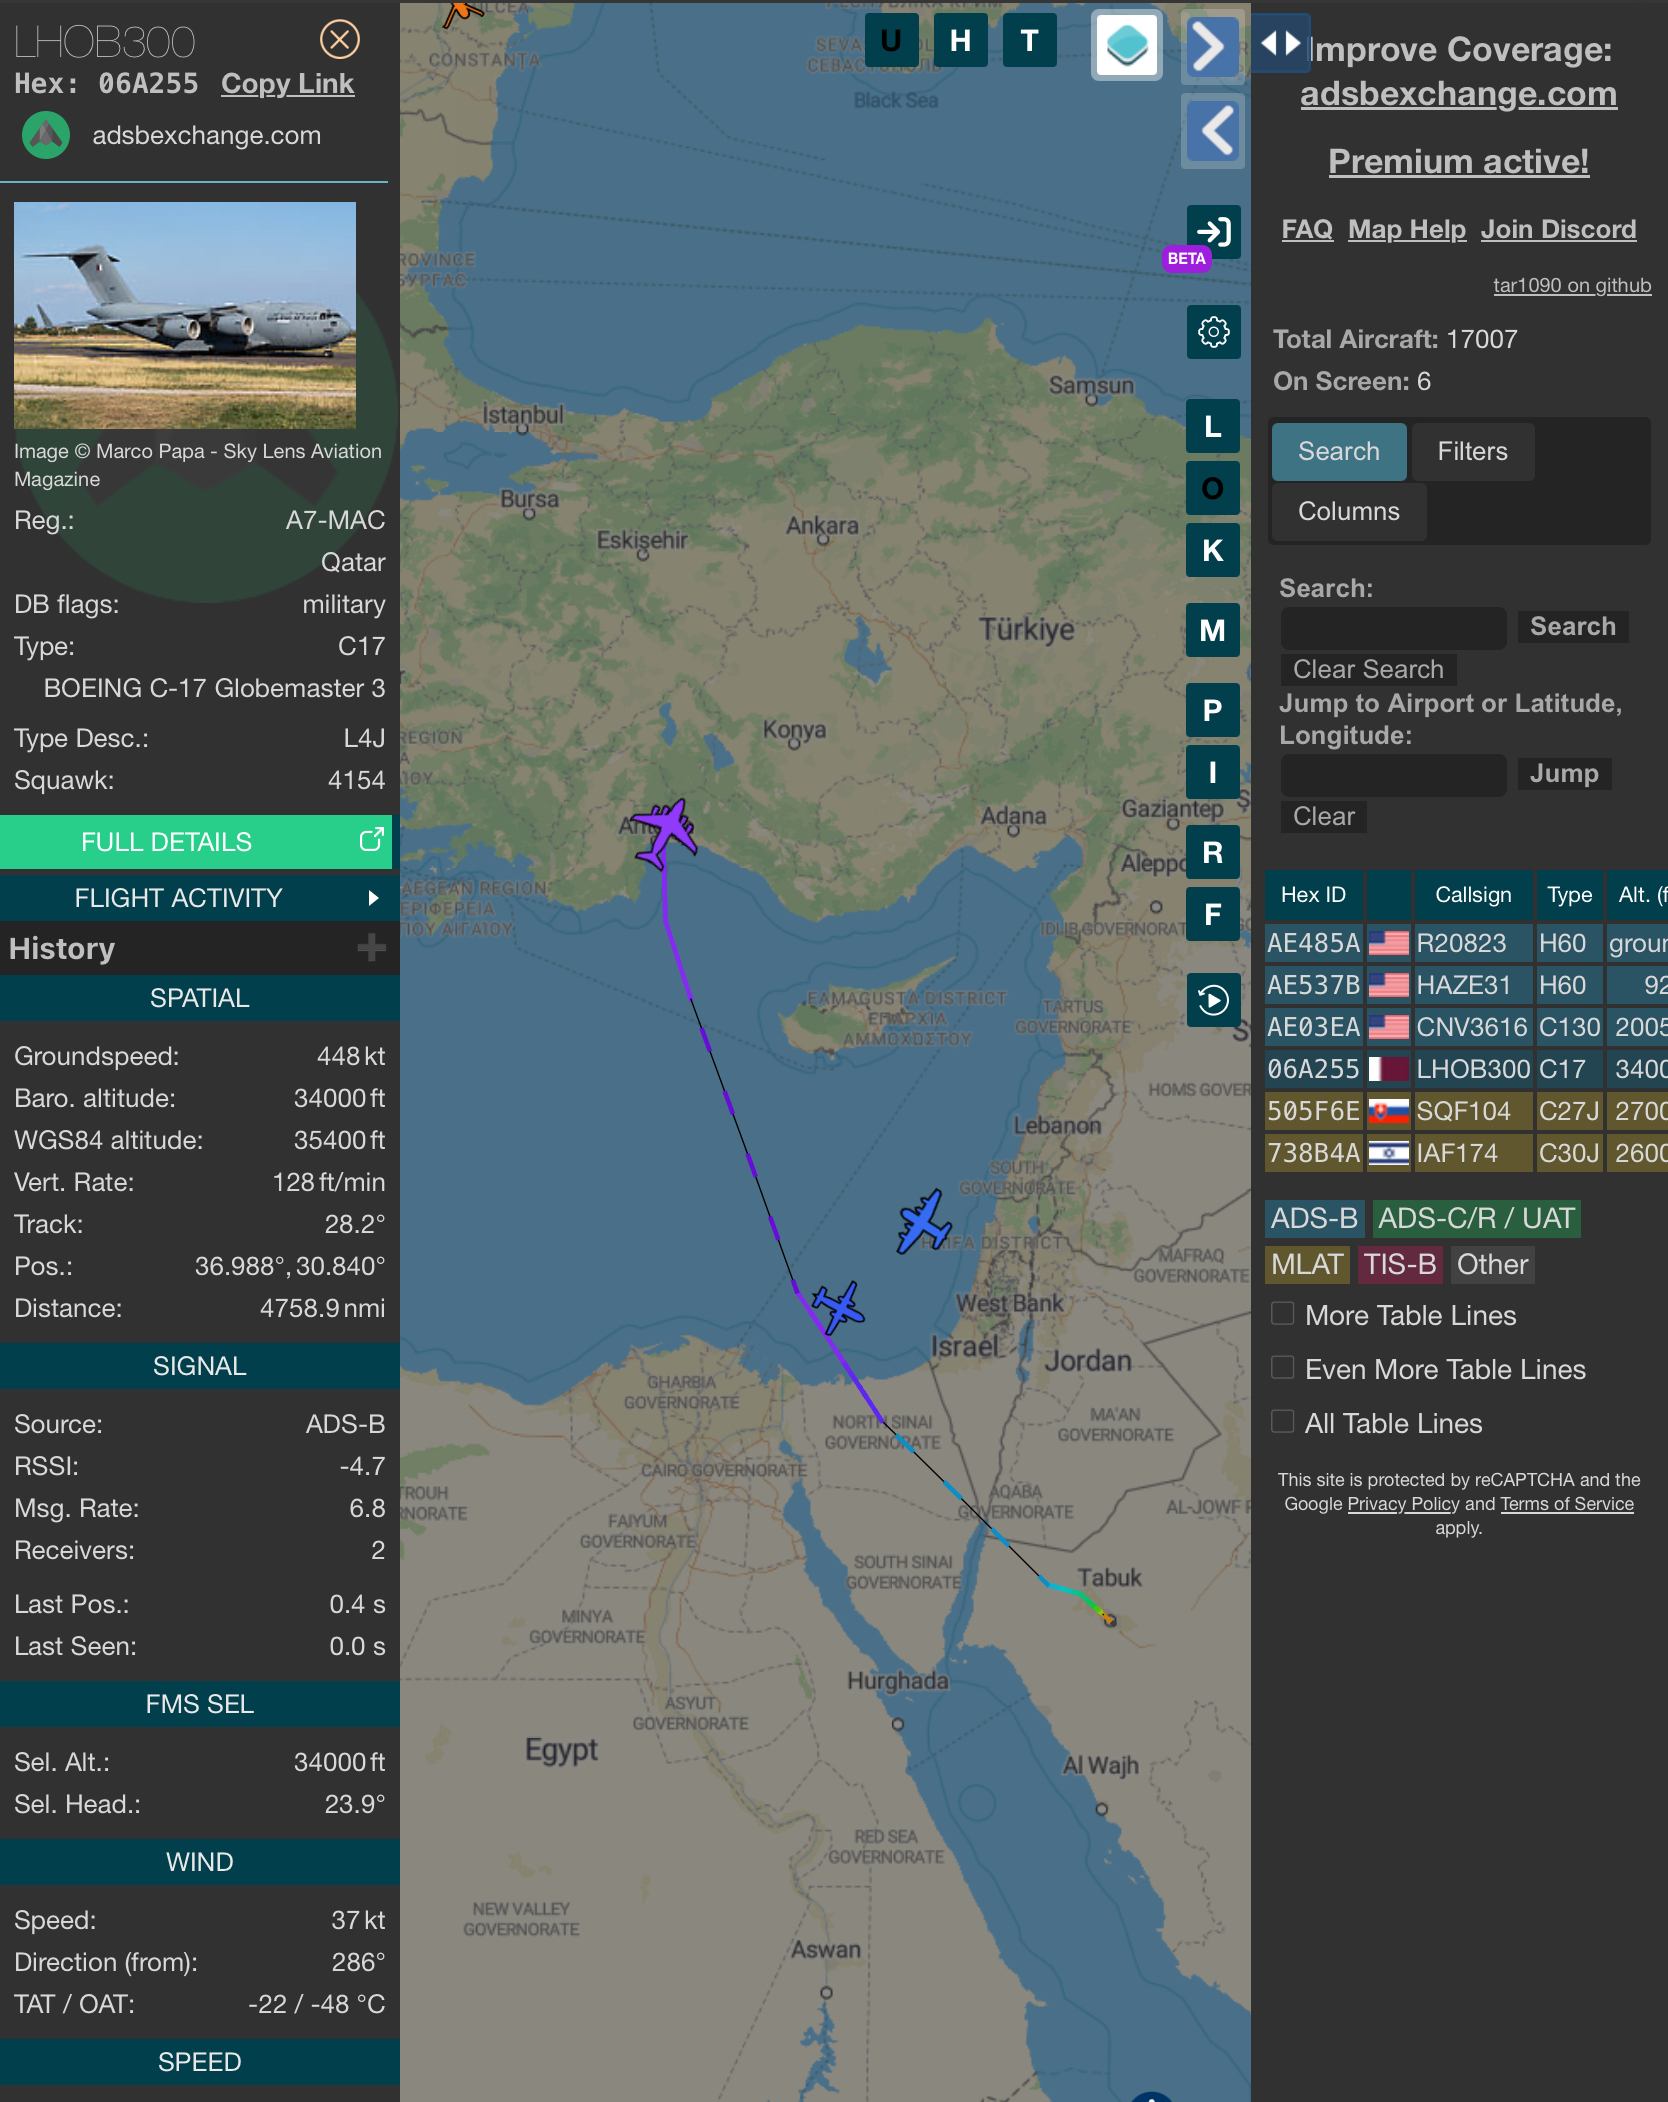Open the Join Discord link
This screenshot has width=1668, height=2102.
coord(1558,230)
